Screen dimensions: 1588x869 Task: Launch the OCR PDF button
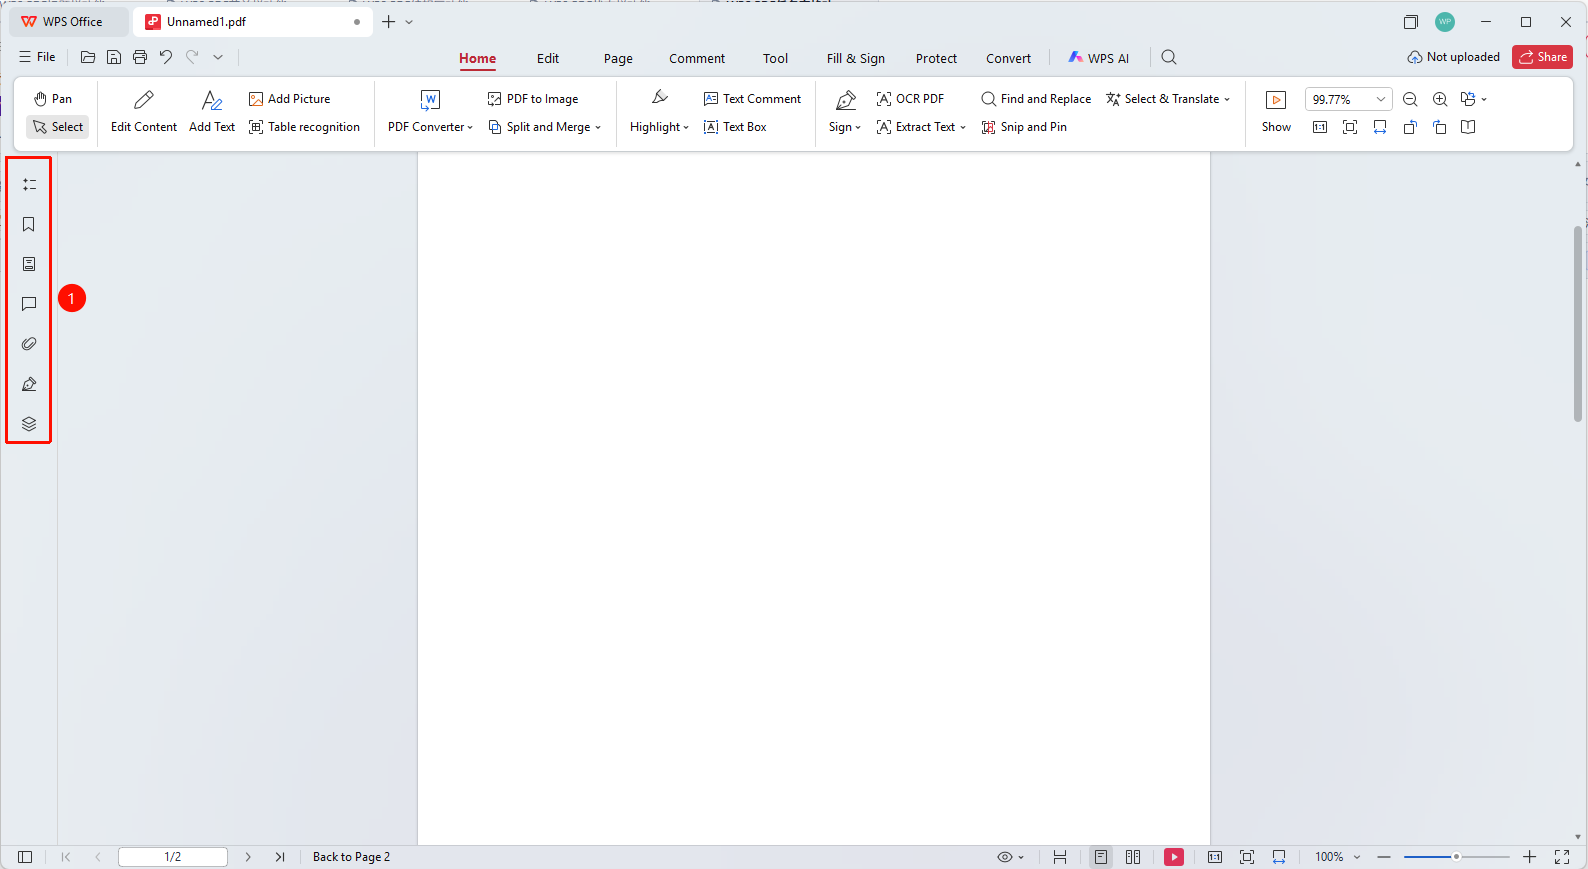tap(910, 99)
